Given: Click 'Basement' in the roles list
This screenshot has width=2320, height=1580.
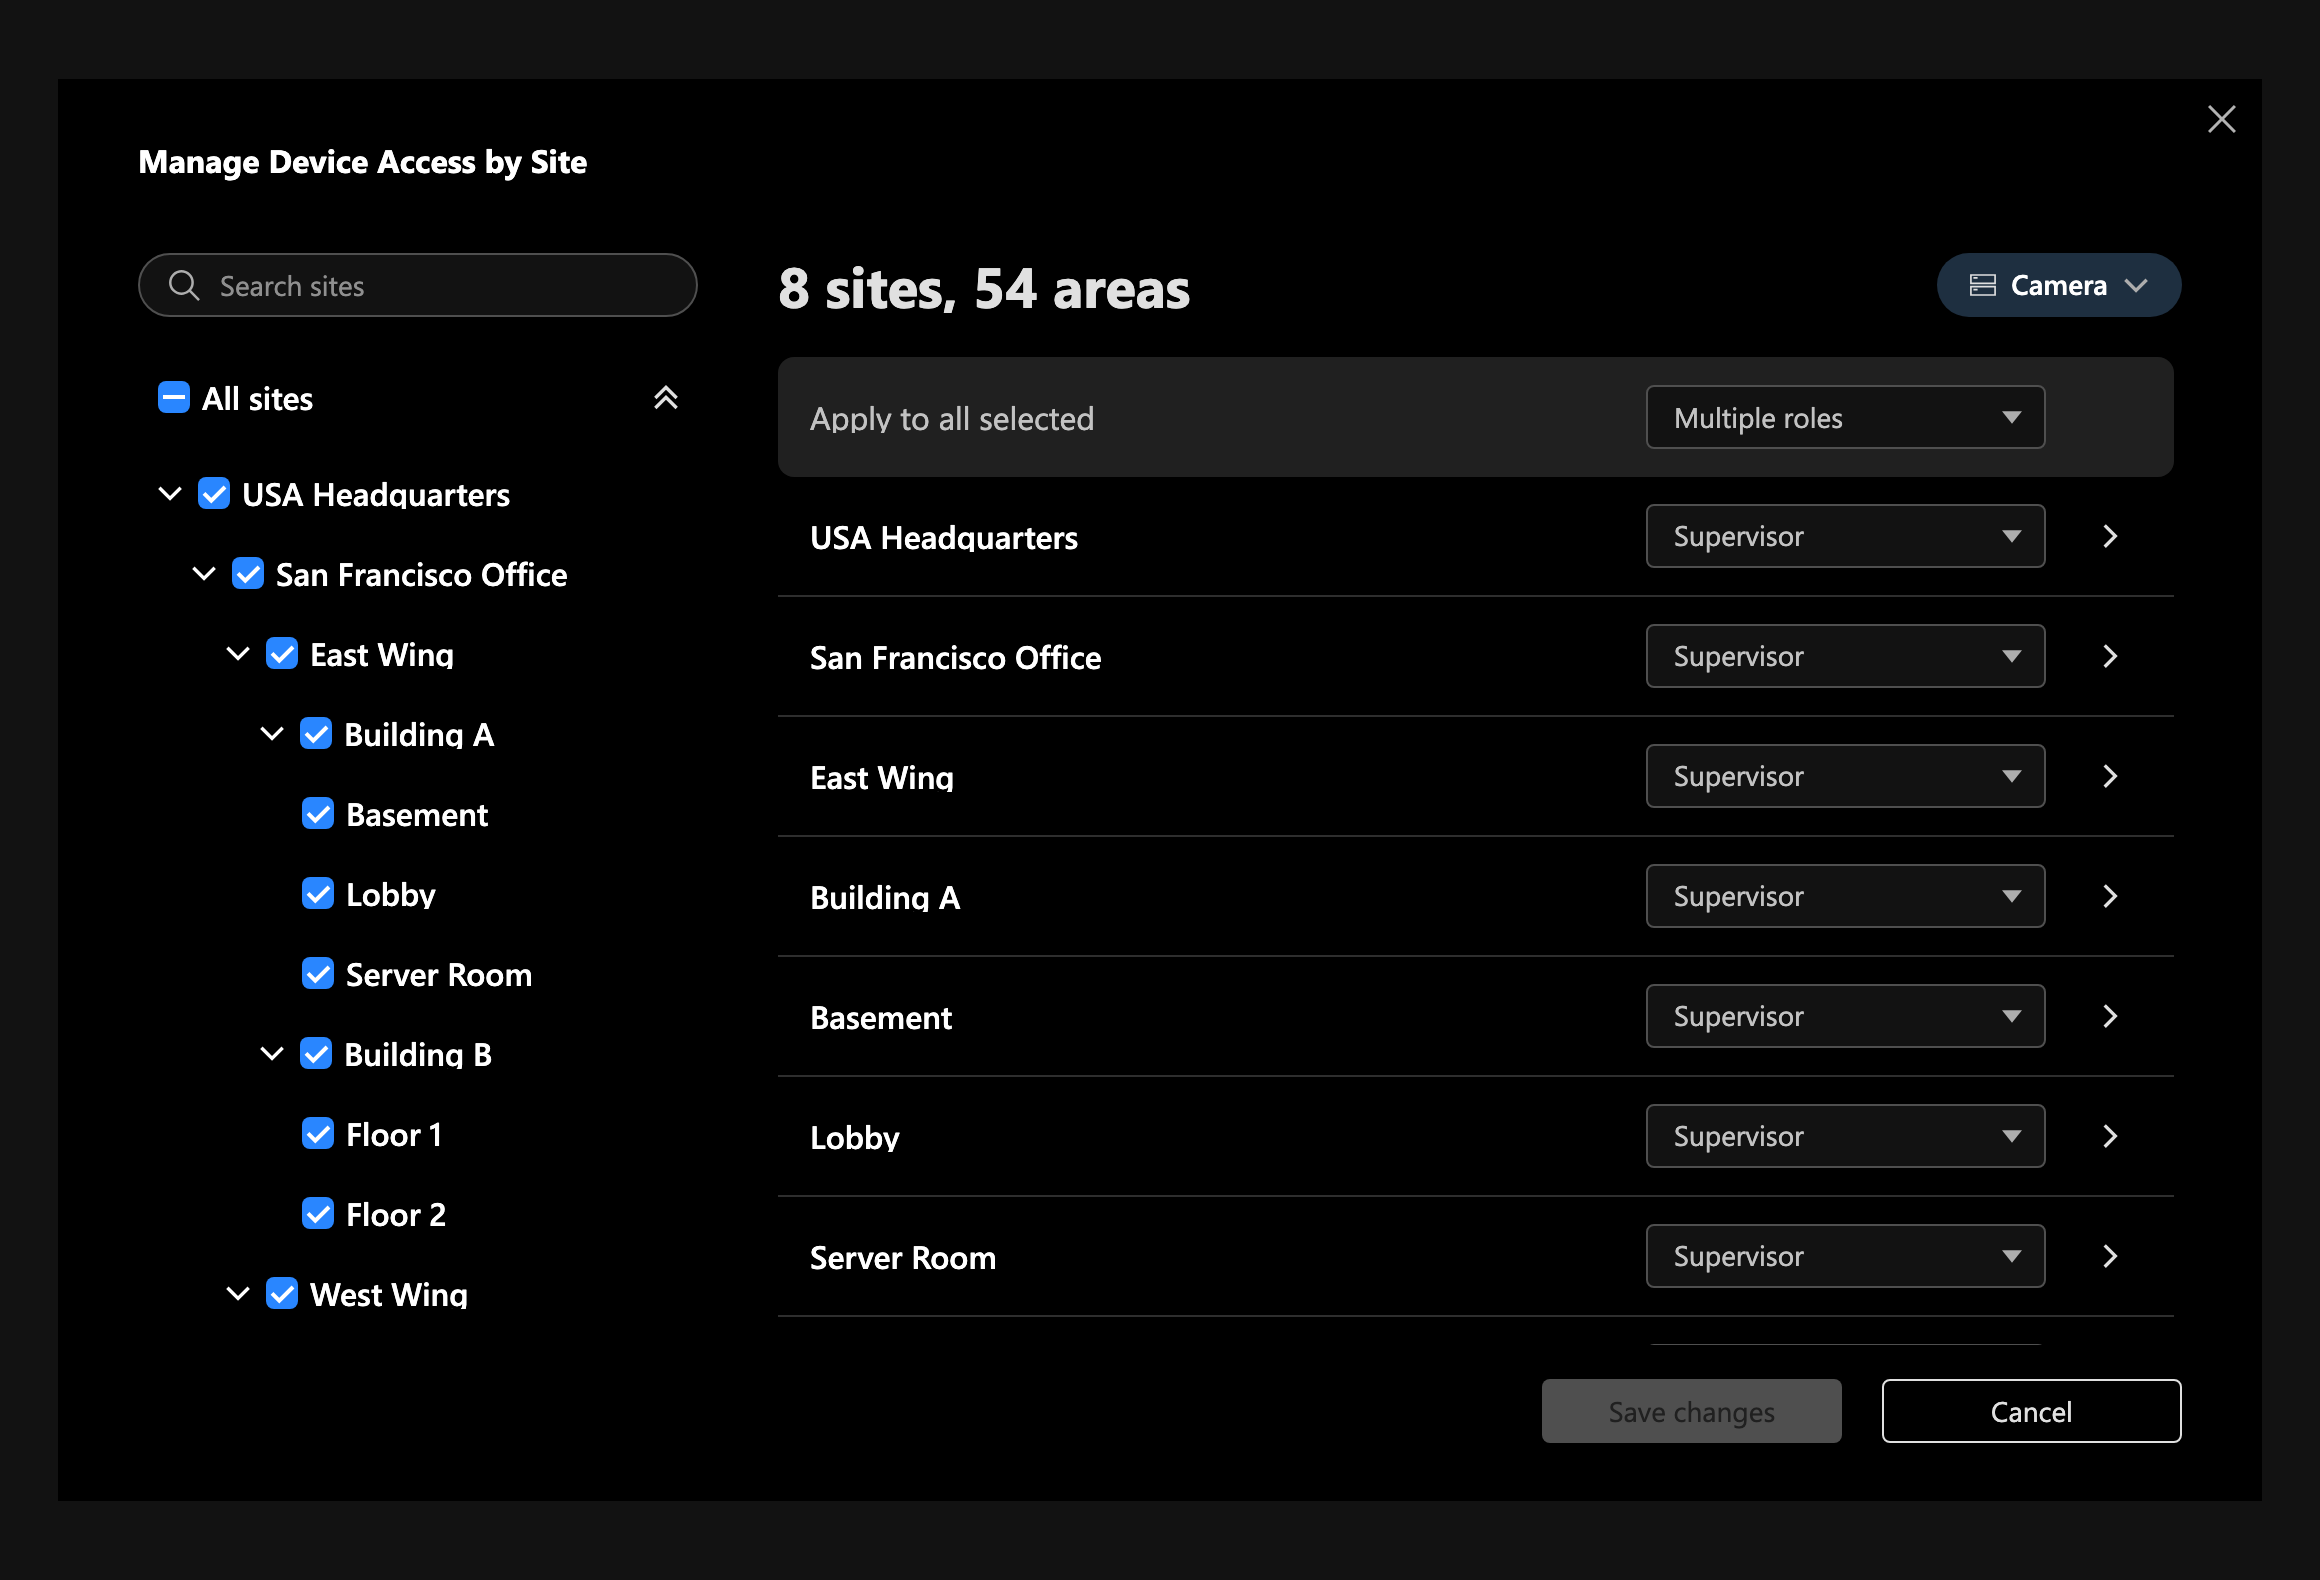Looking at the screenshot, I should (881, 1018).
